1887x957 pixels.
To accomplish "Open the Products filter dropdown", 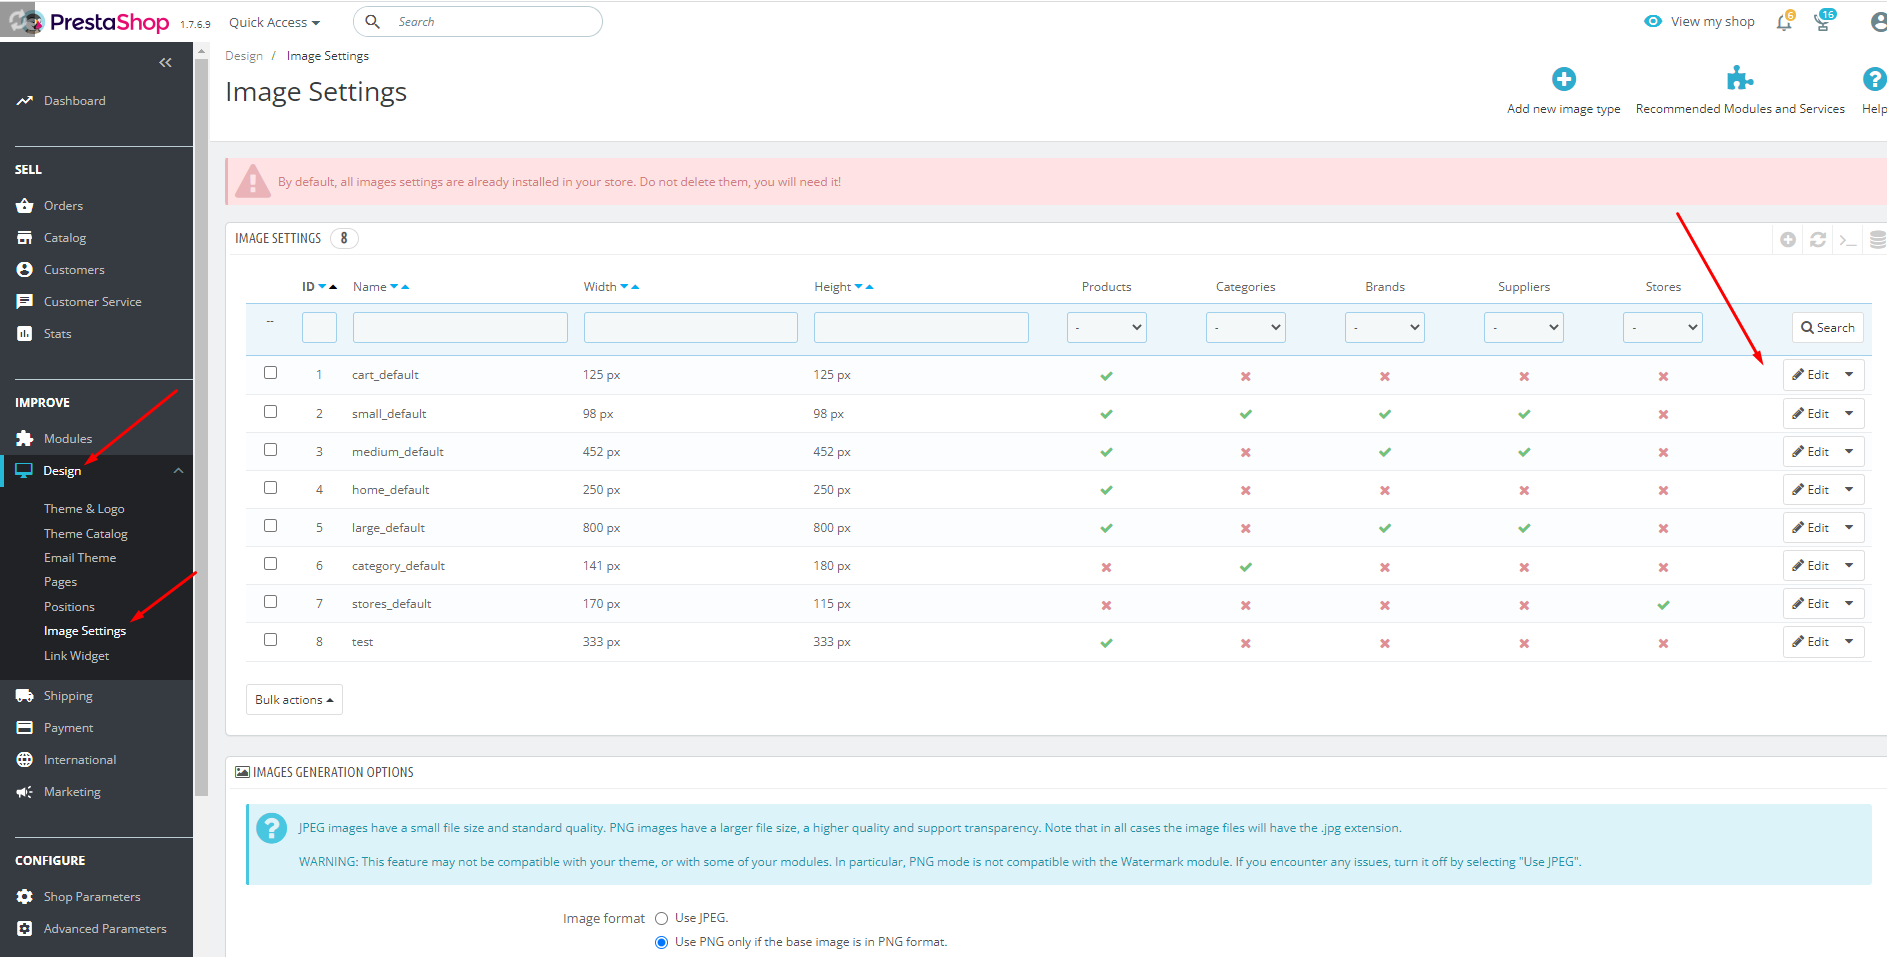I will (1106, 327).
